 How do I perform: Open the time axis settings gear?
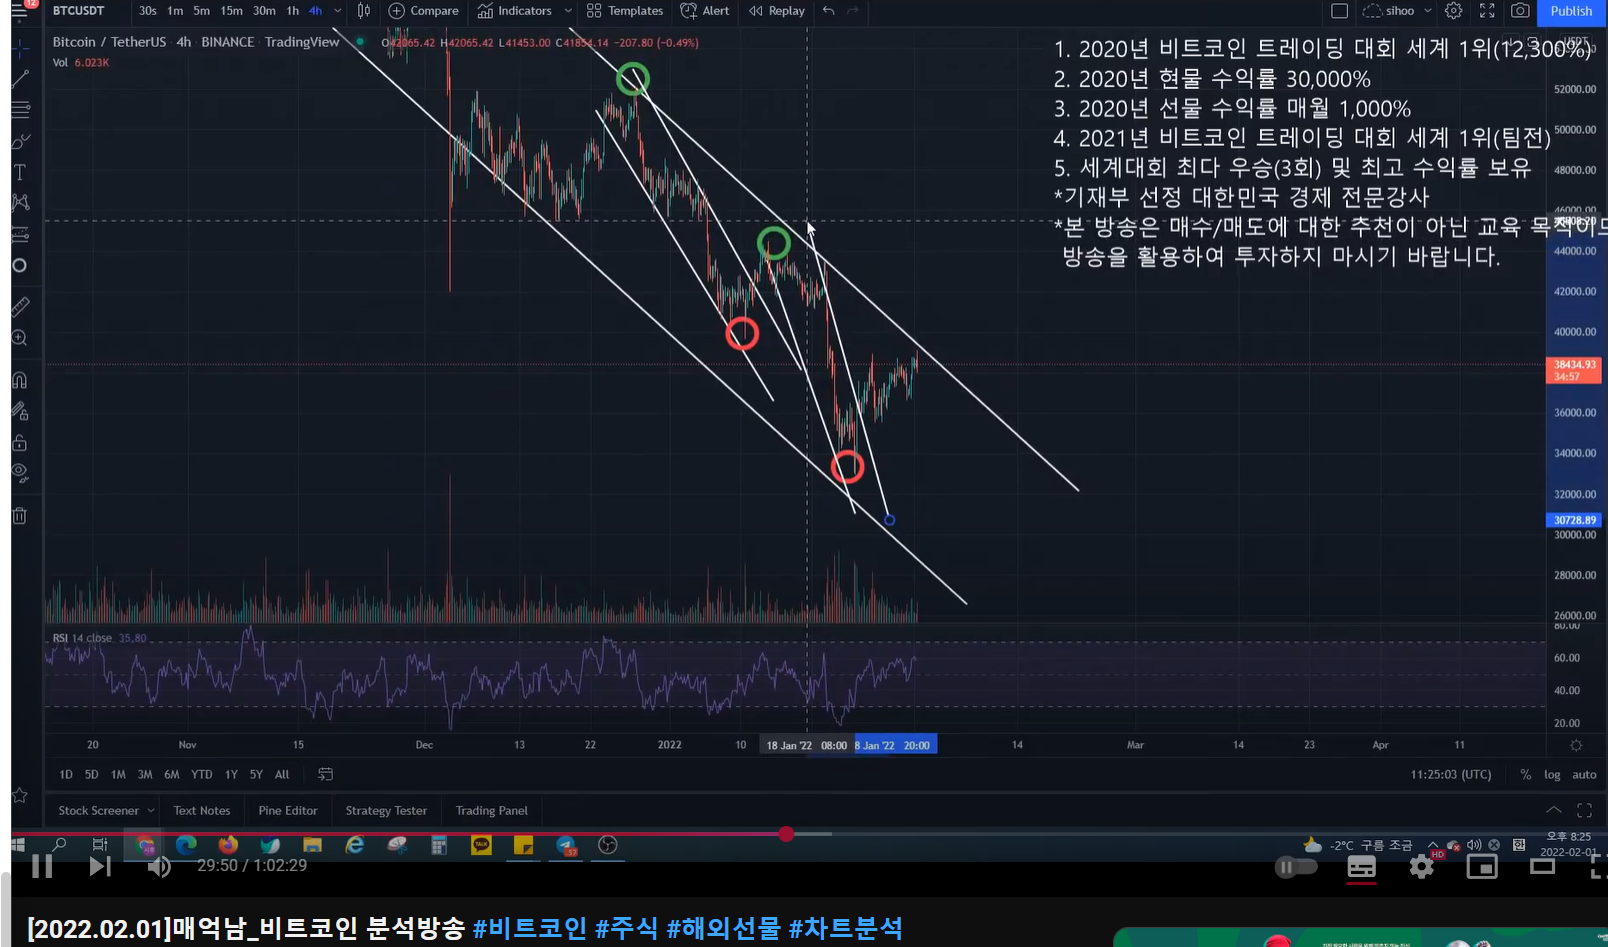pos(1576,745)
